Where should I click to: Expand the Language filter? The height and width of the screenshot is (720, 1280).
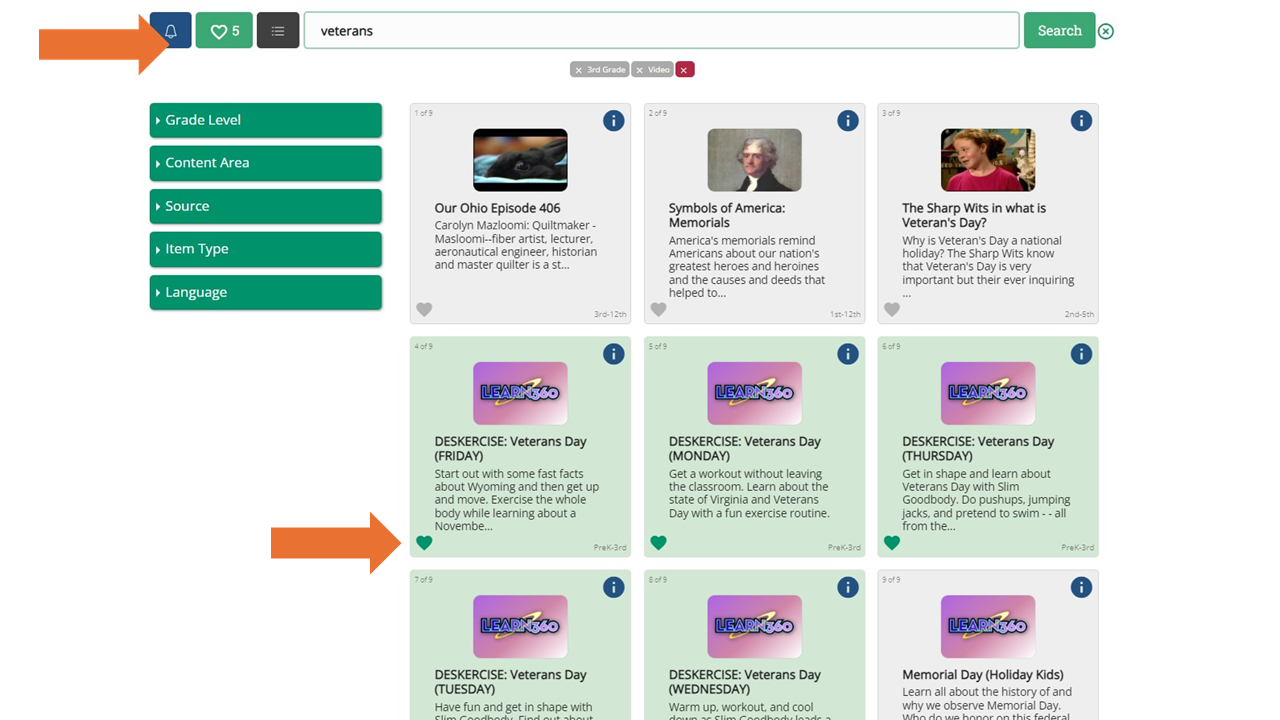point(266,292)
